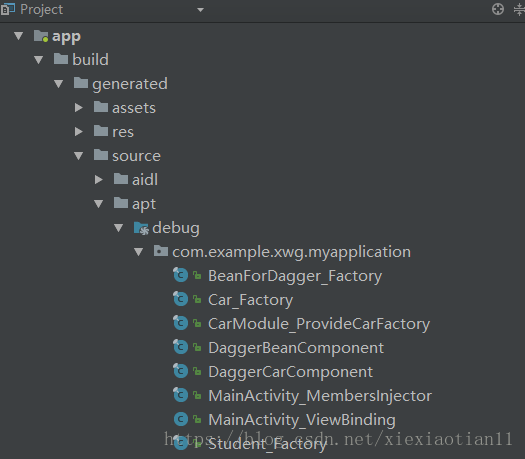Collapse the build folder arrow

click(39, 60)
